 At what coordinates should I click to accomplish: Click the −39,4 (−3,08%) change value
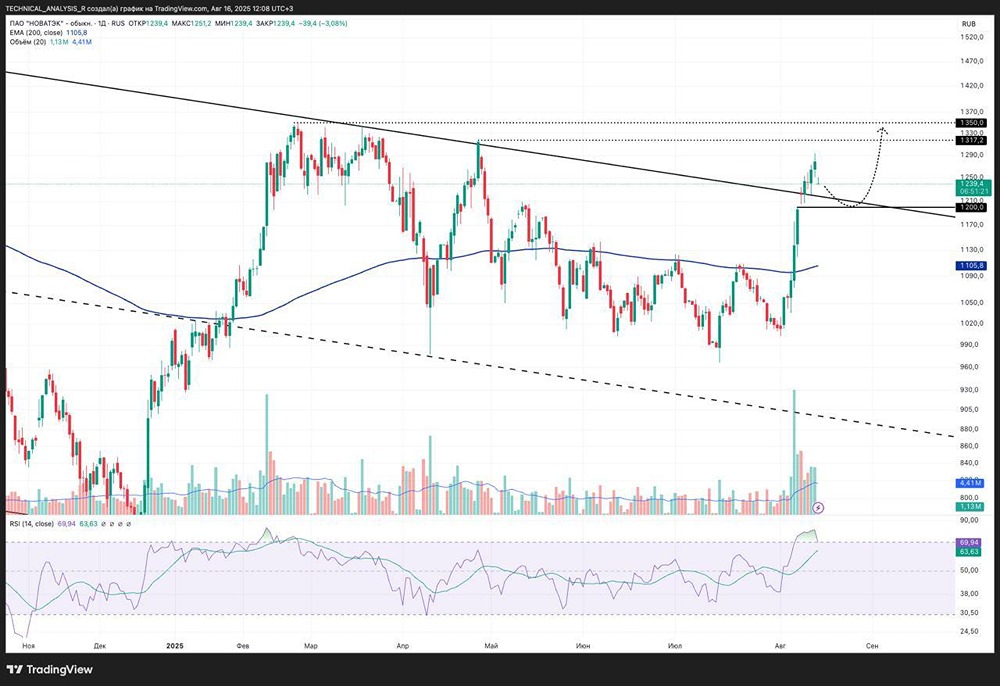[323, 24]
